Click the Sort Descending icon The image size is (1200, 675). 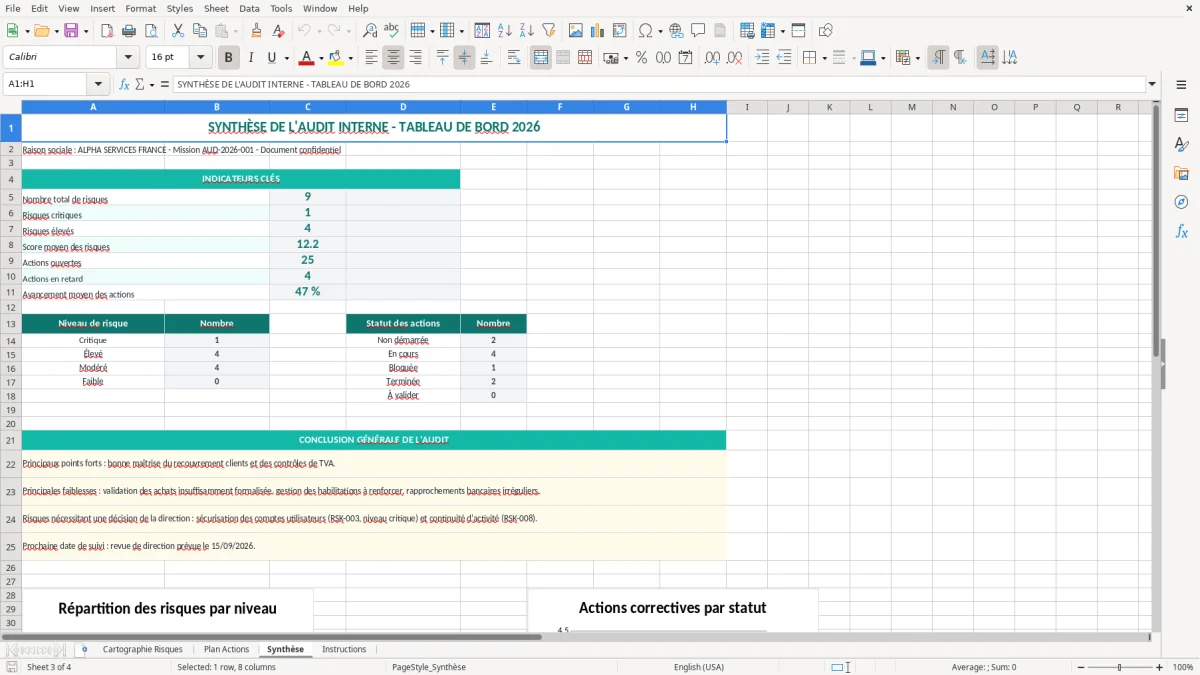(527, 31)
